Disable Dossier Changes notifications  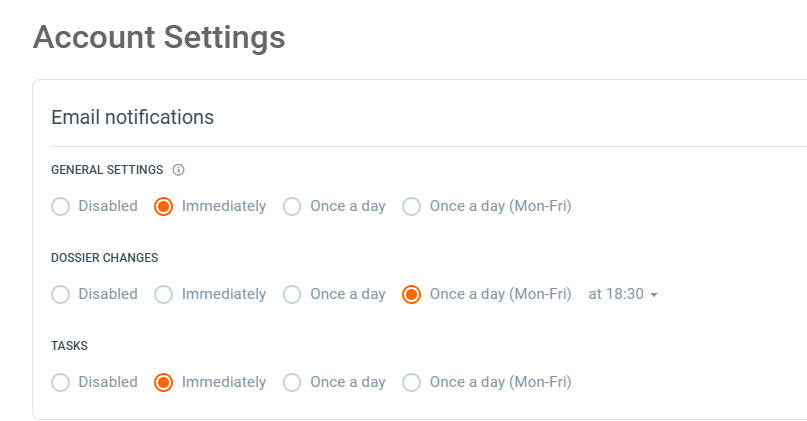click(x=61, y=295)
